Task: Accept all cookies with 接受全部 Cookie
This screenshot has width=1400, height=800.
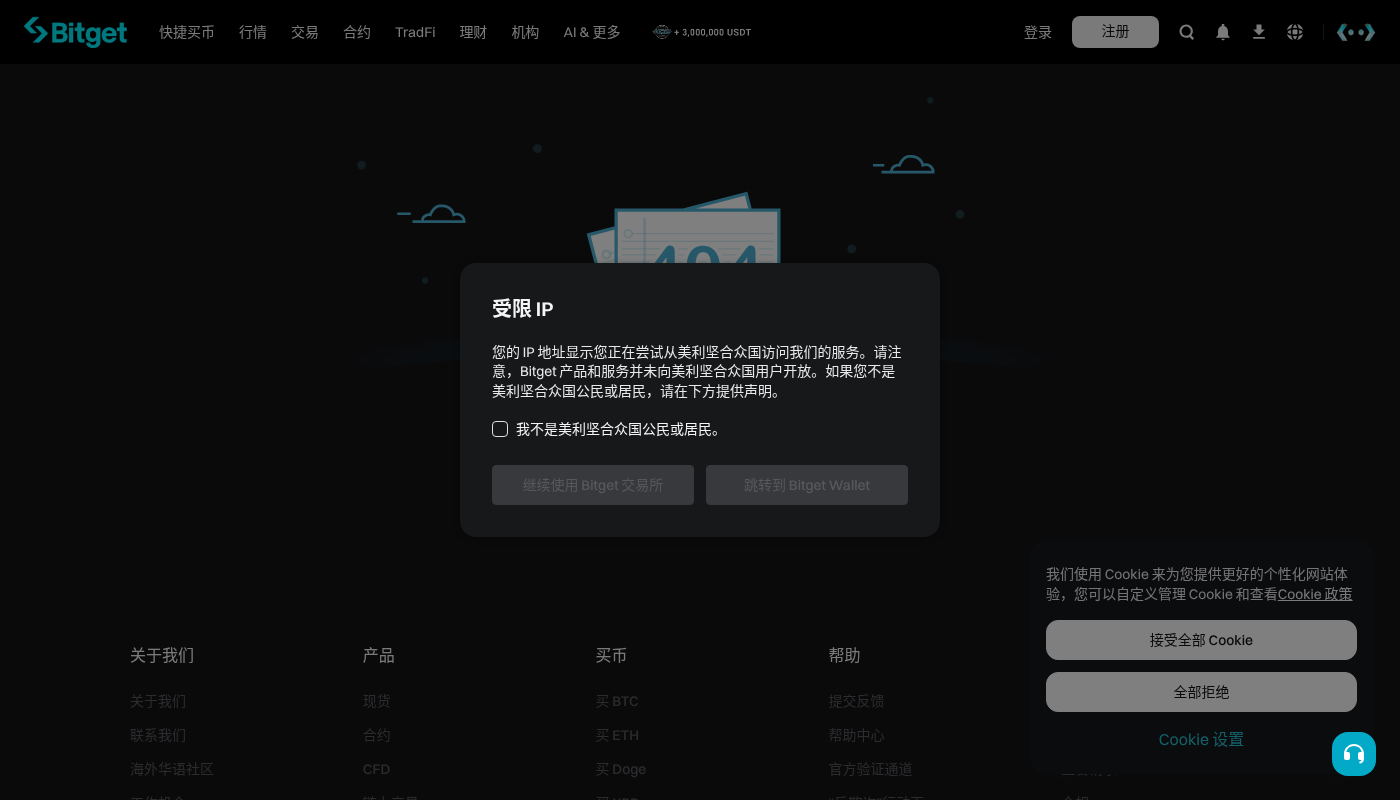Action: 1201,640
